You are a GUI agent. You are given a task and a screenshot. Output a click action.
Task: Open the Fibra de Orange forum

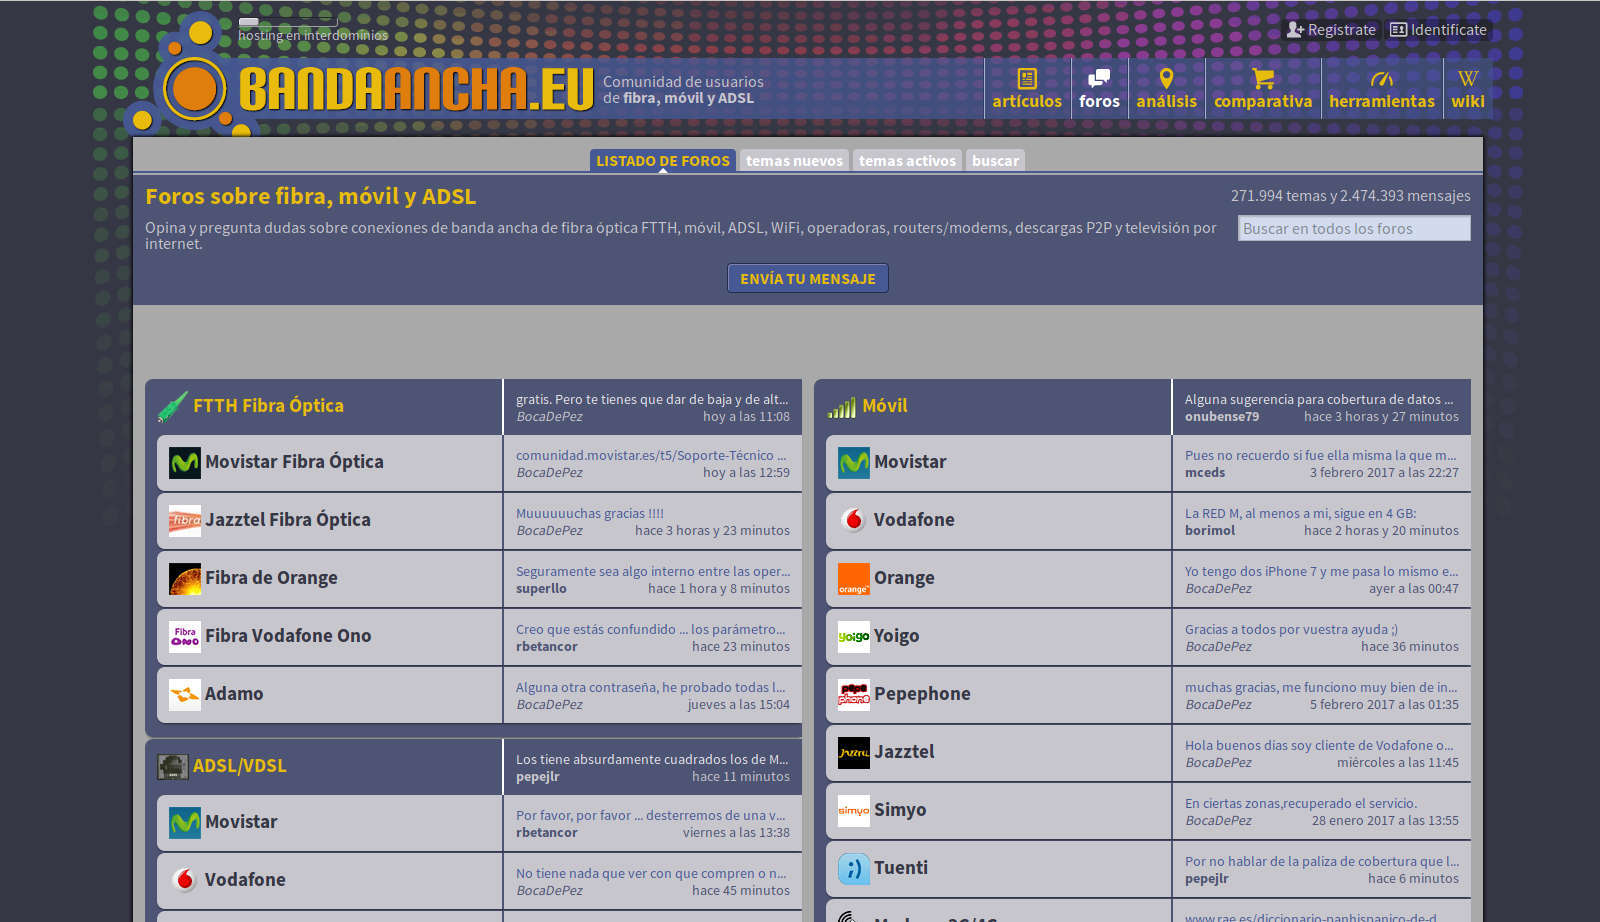tap(271, 578)
